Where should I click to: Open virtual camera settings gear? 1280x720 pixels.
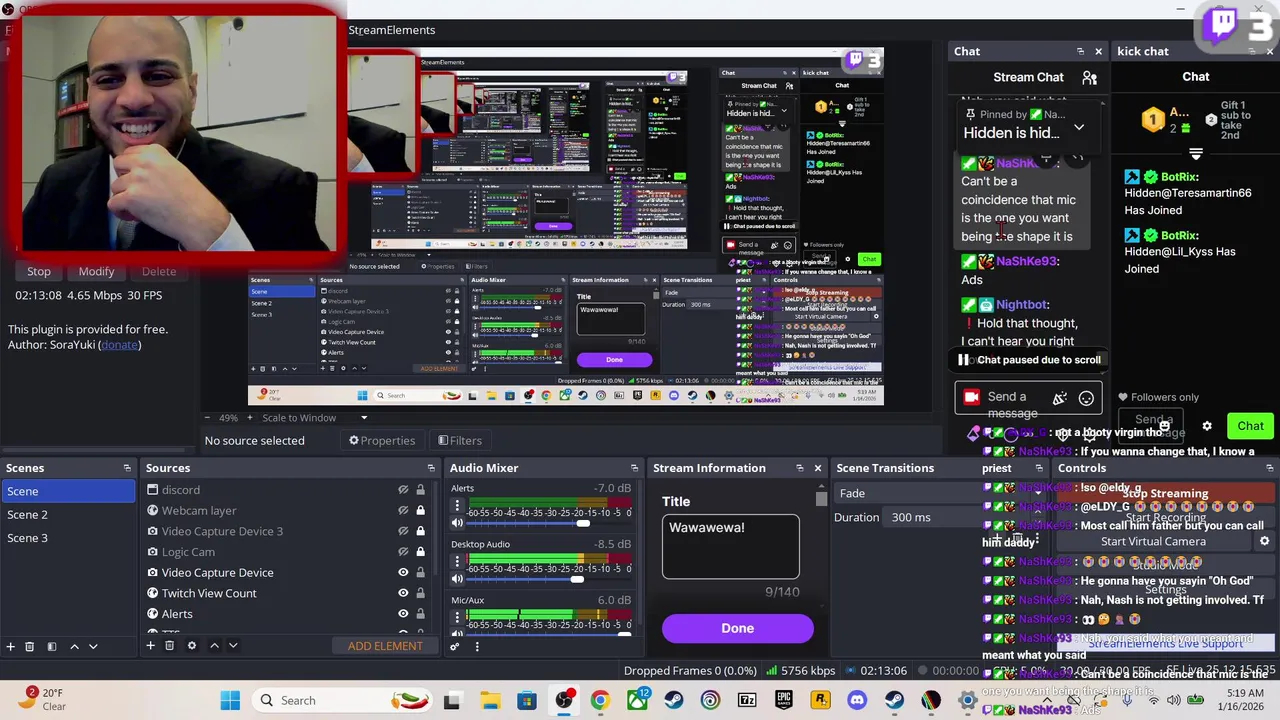(1264, 541)
